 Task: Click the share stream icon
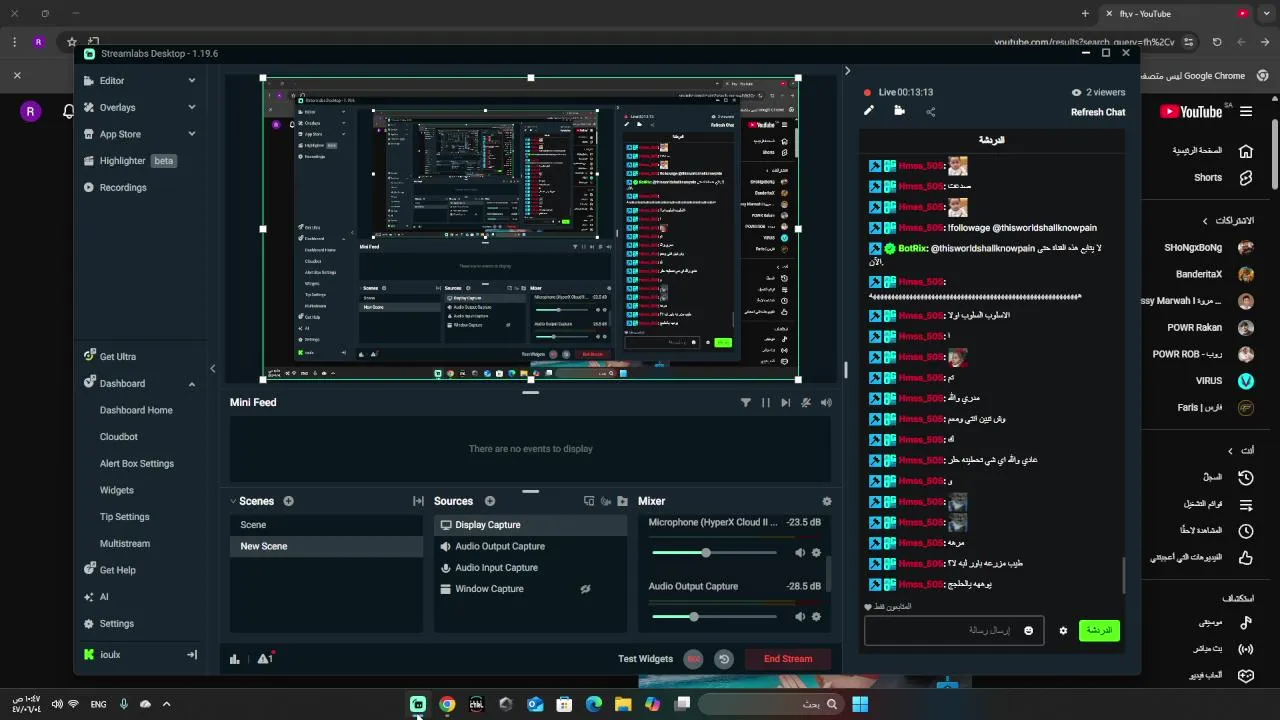point(931,112)
